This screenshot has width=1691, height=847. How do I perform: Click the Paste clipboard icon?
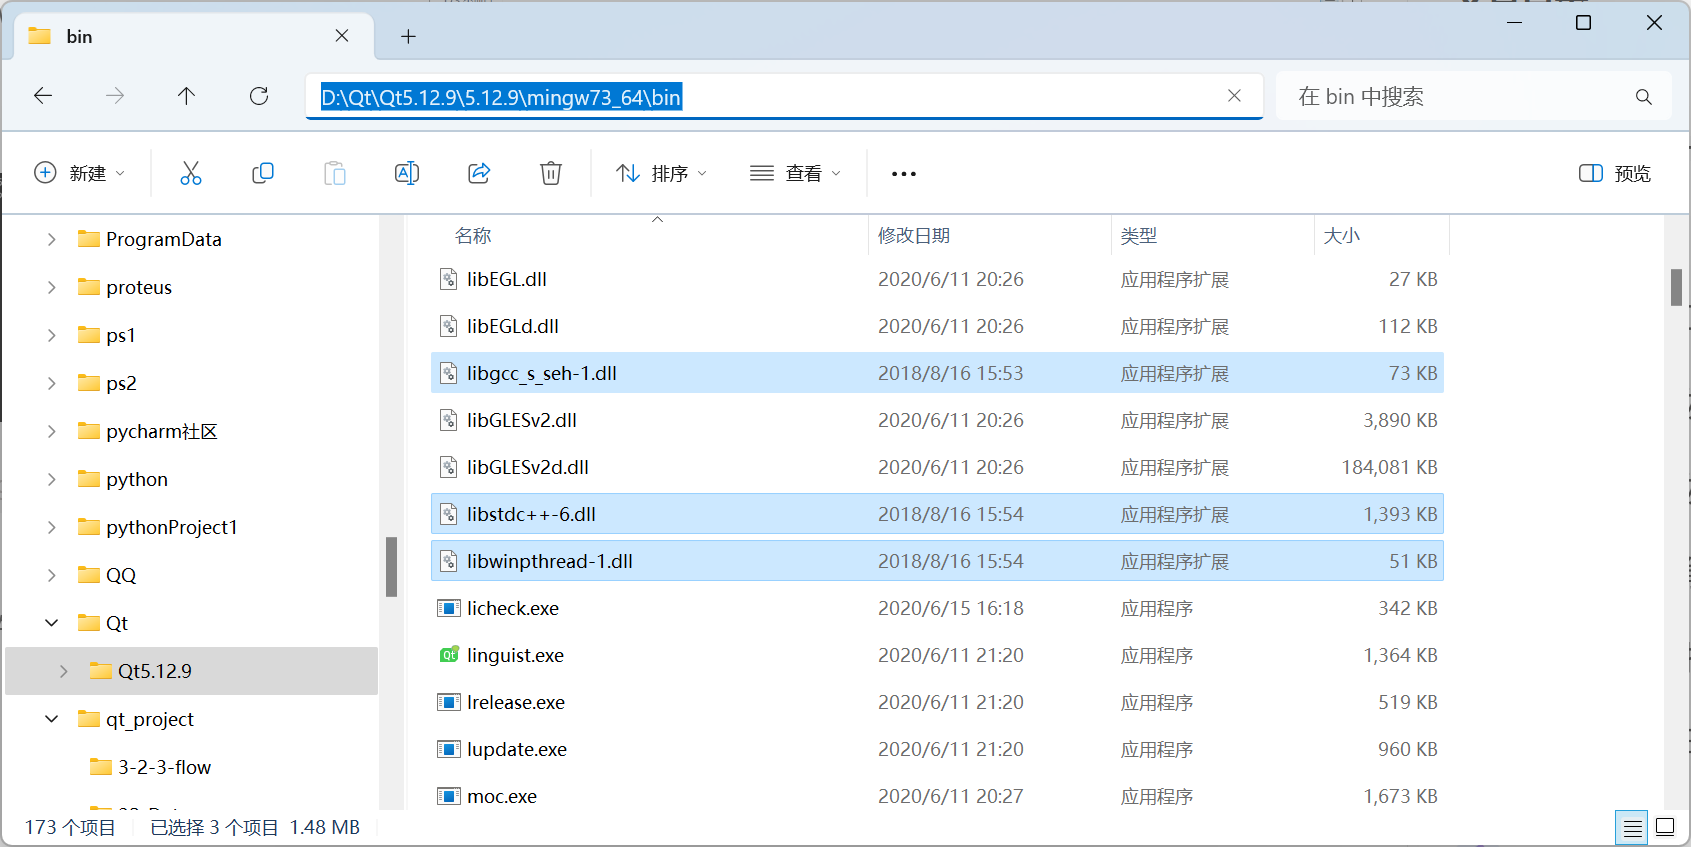pyautogui.click(x=335, y=173)
